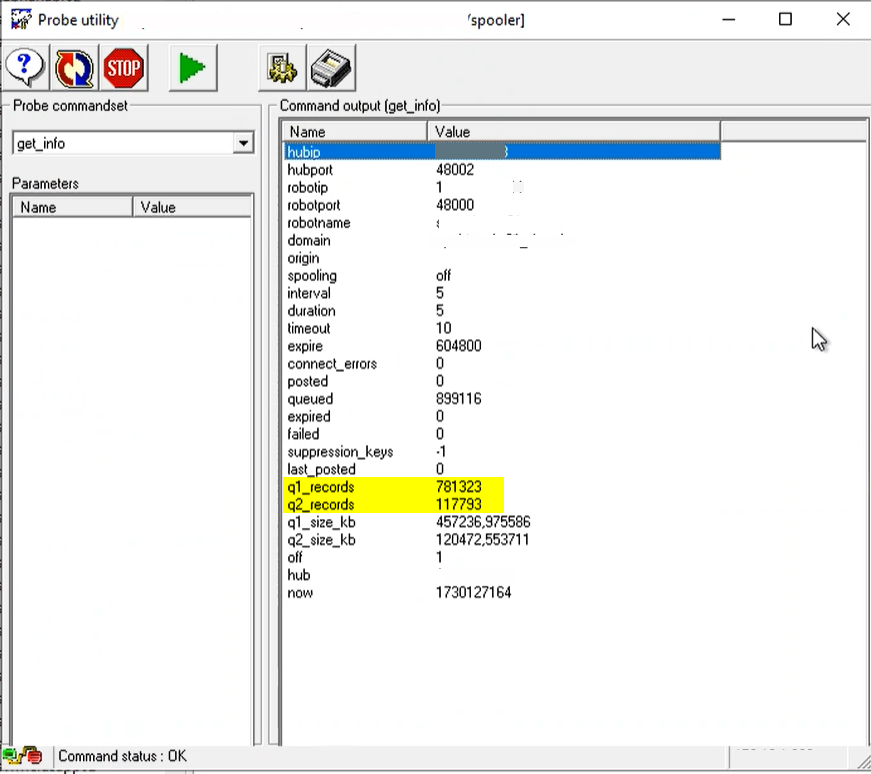Click the printer toolbar icon

pos(330,68)
